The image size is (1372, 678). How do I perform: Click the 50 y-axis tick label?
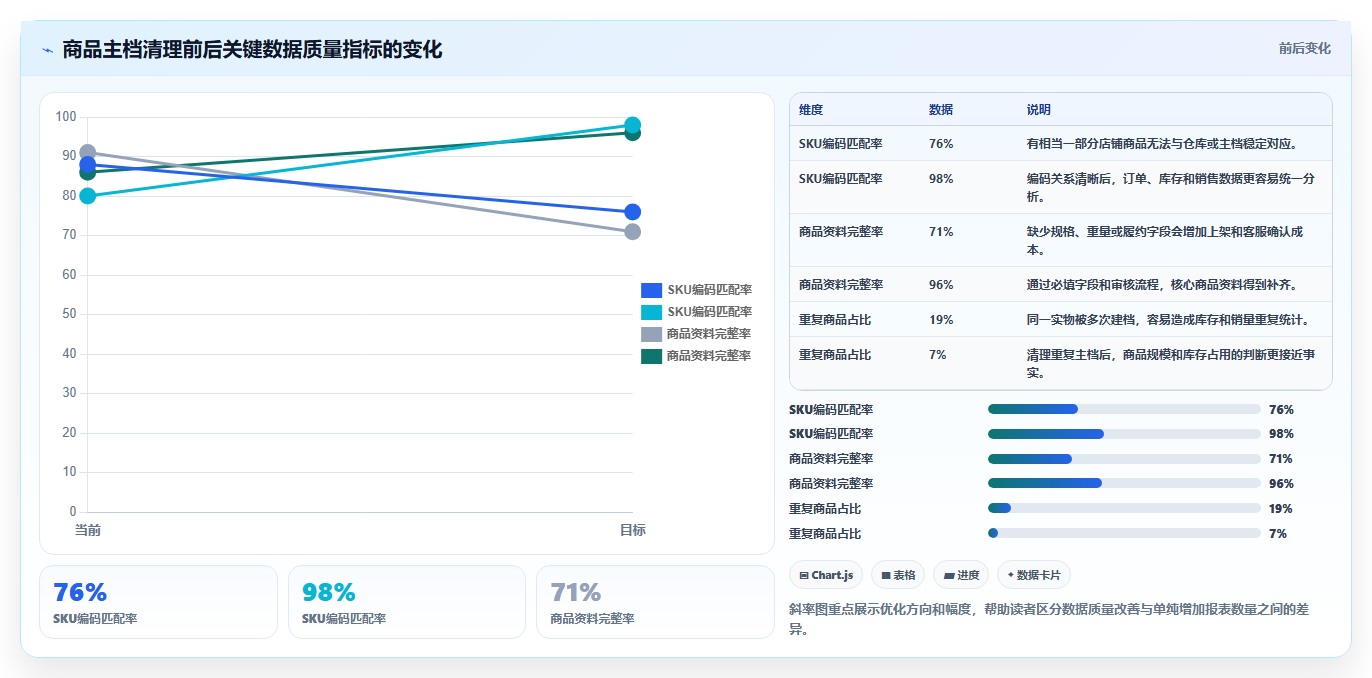pos(69,314)
